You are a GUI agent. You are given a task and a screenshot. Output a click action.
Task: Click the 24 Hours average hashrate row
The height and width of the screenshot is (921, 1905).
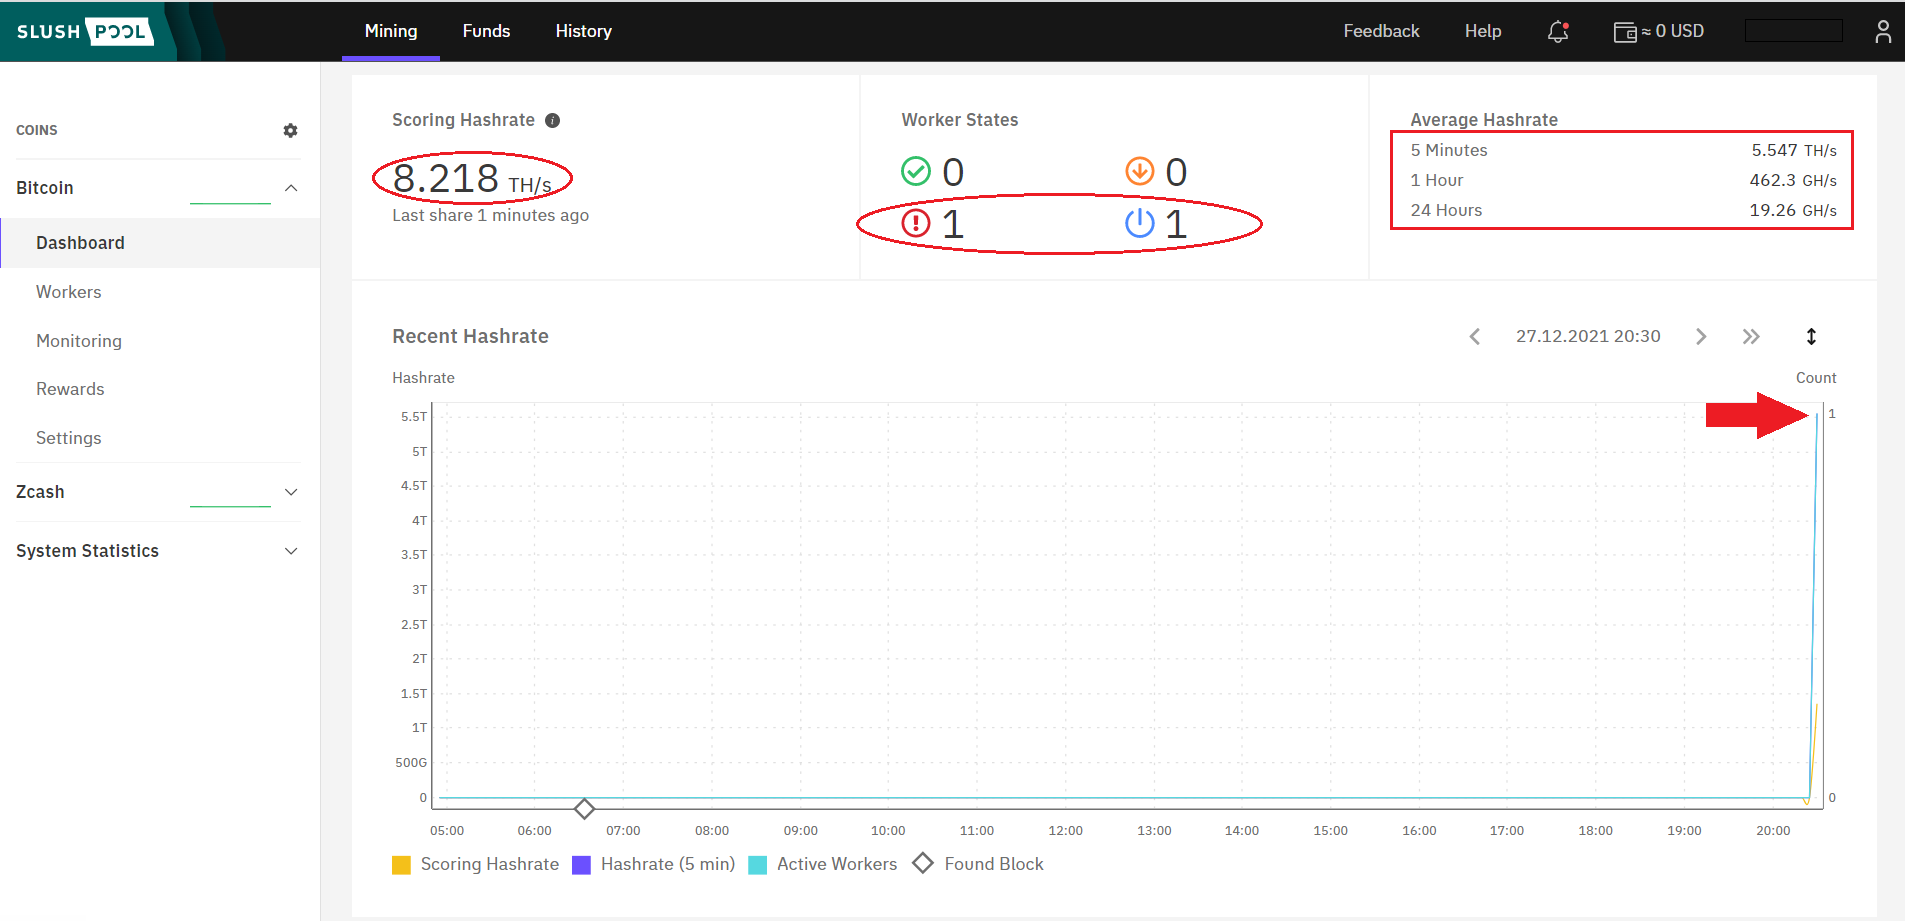1623,210
